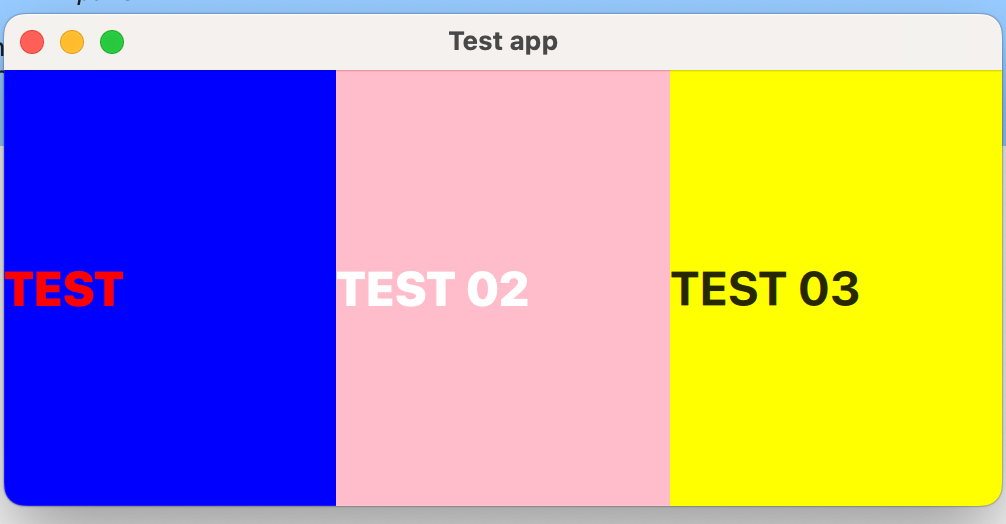Click empty title bar beside the title
This screenshot has height=524, width=1006.
click(770, 42)
